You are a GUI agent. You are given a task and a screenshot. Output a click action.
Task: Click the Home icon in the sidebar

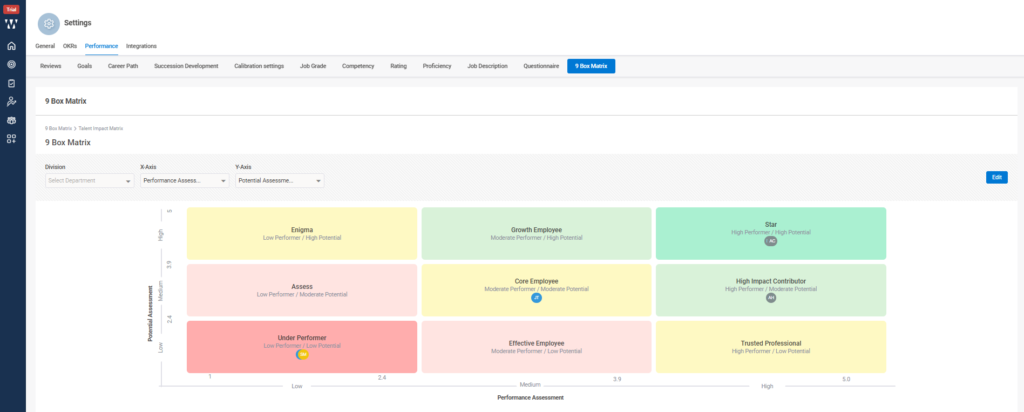click(11, 46)
